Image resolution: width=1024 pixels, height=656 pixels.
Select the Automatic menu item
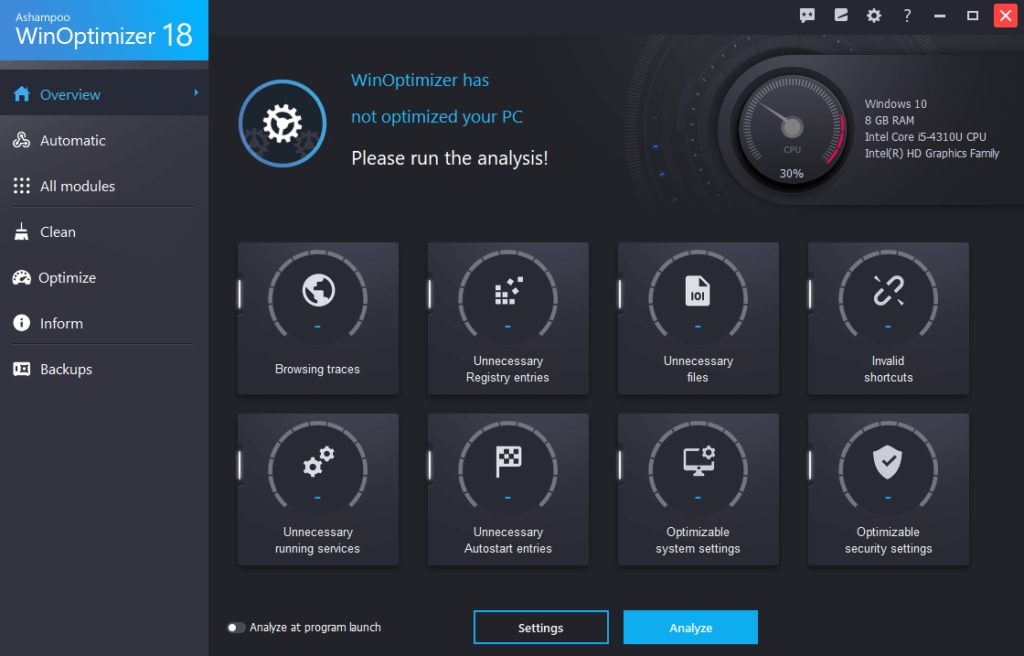tap(104, 140)
